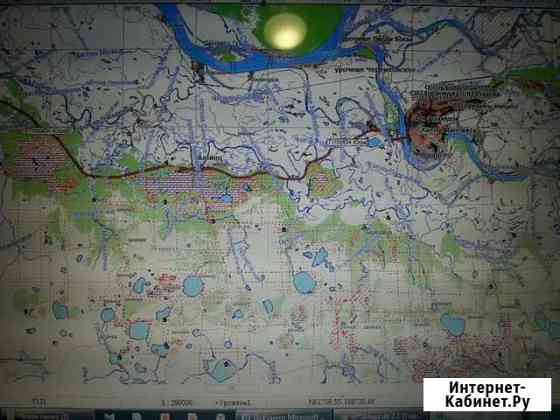Open the first pinned taskbar icon after the leftmost window button

point(109,416)
